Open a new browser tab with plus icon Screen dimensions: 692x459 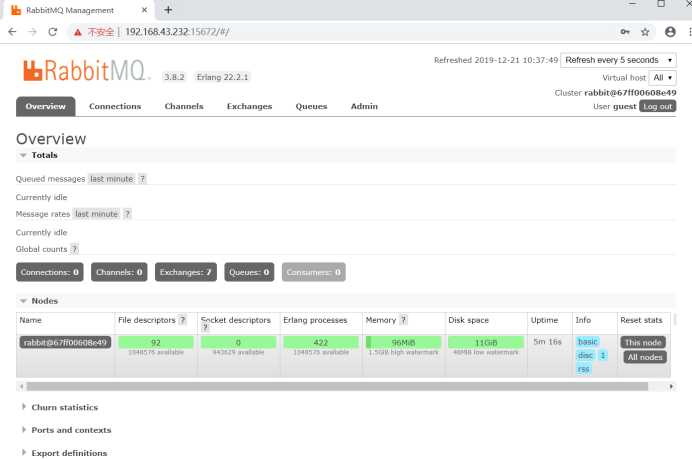pos(168,10)
